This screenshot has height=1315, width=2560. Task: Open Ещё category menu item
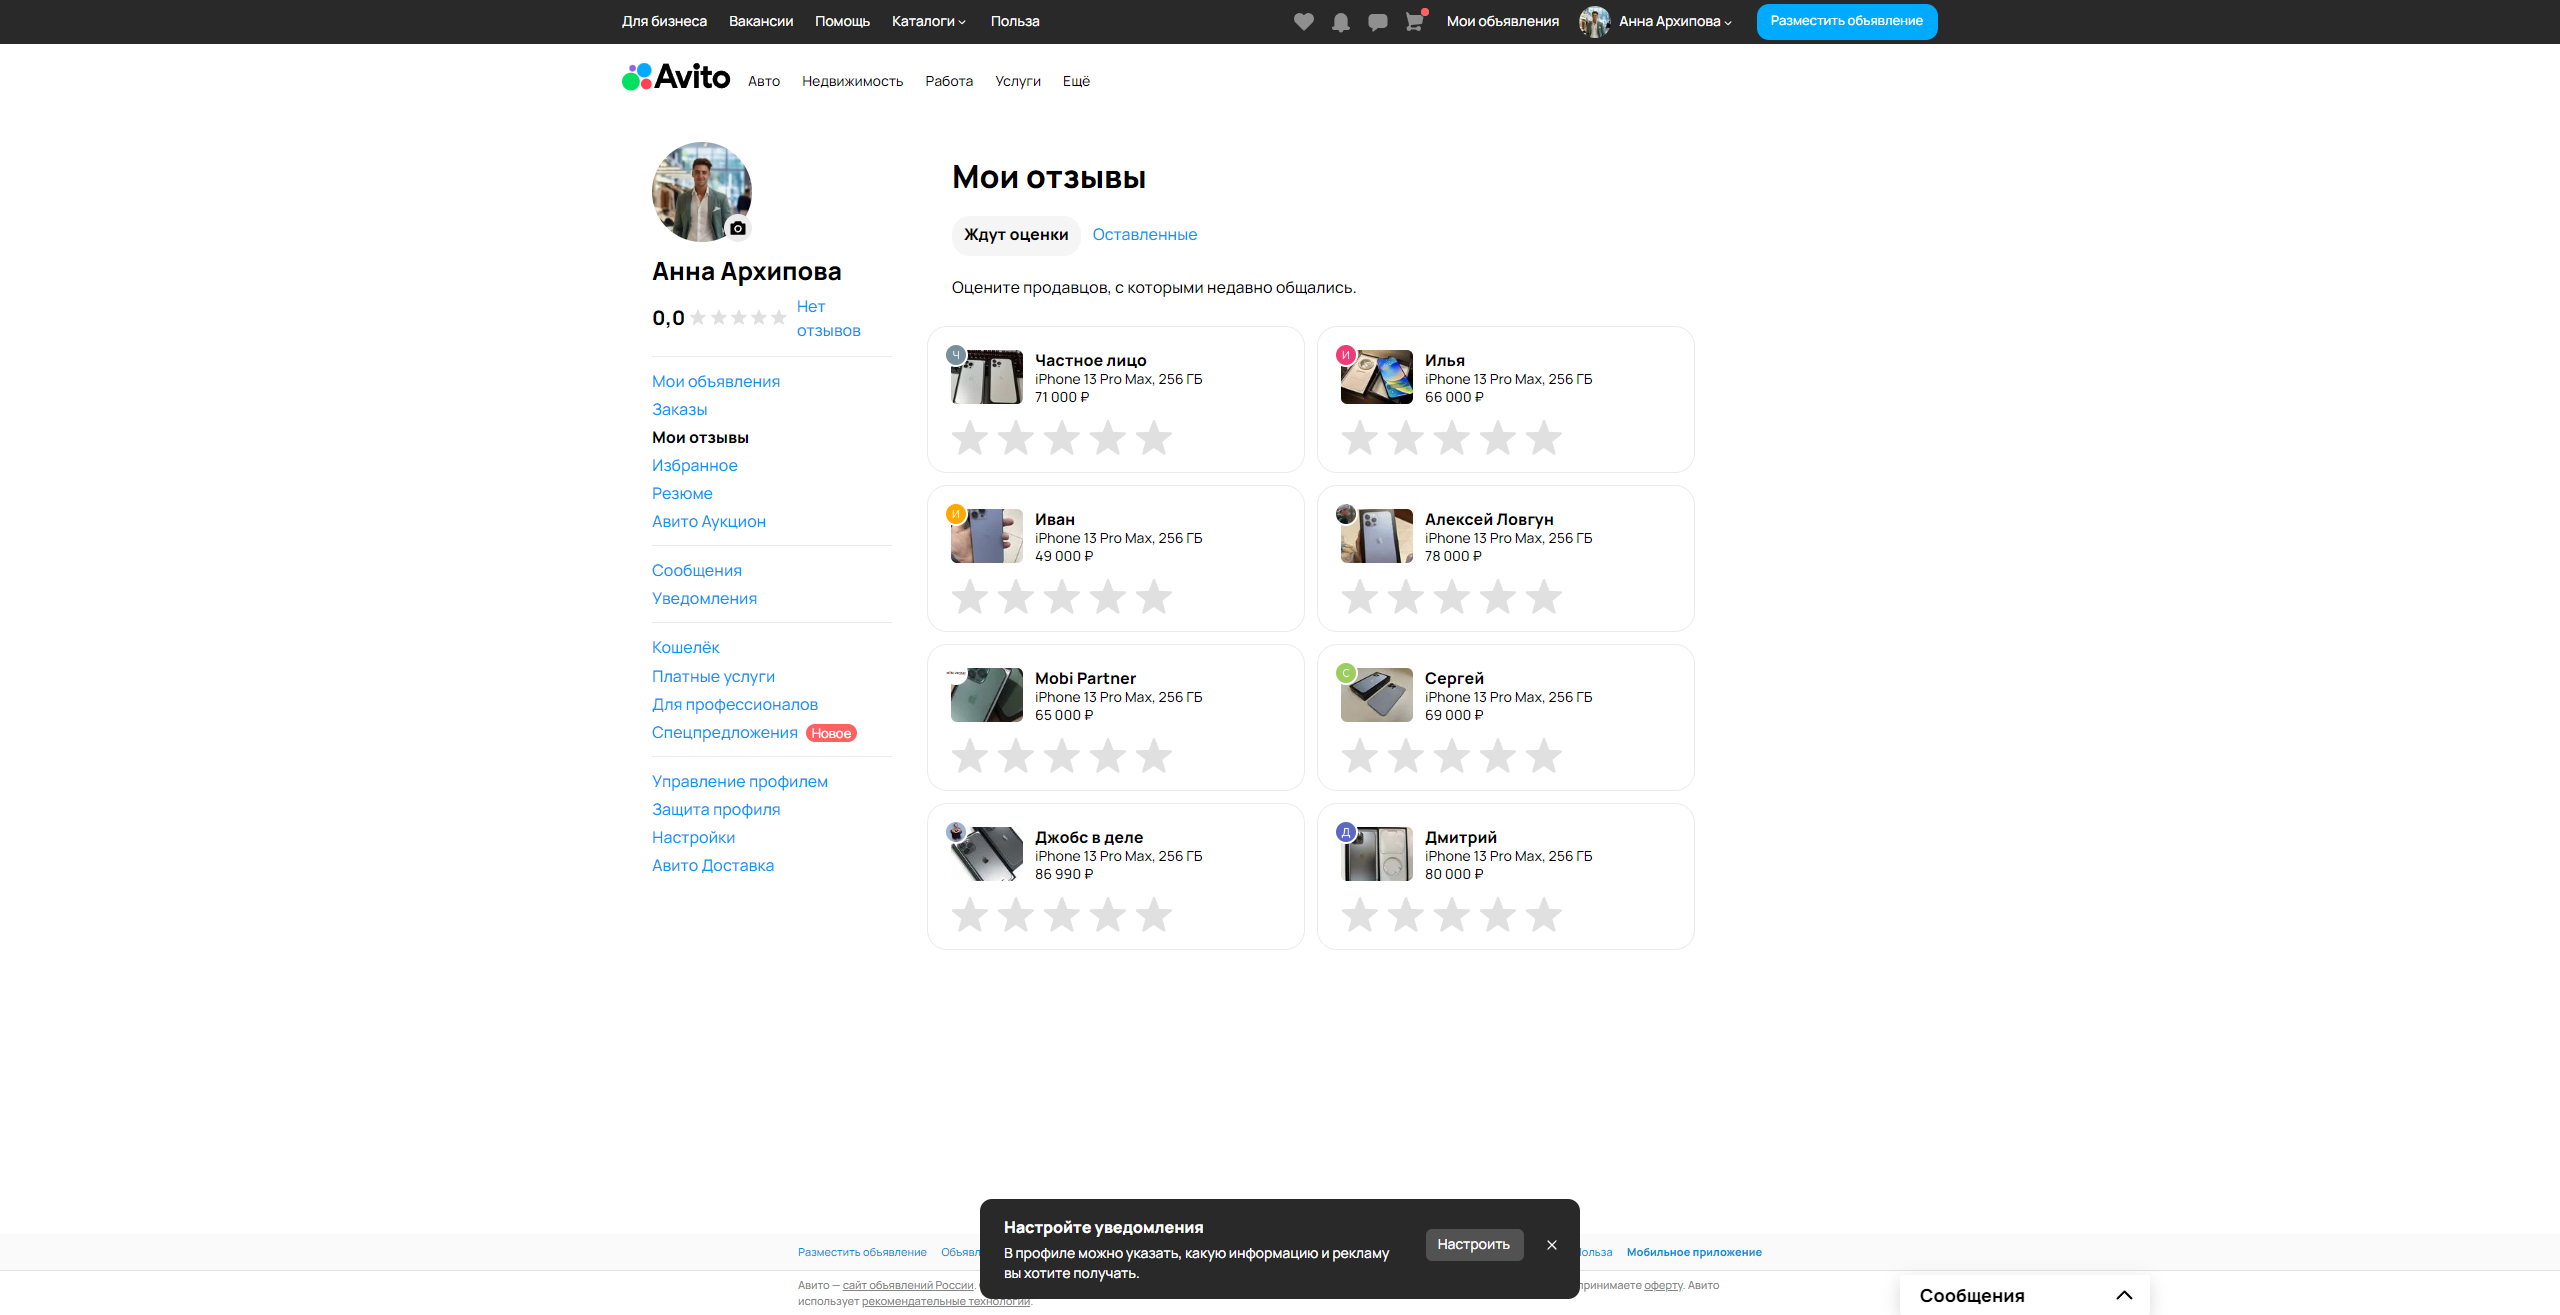pyautogui.click(x=1076, y=81)
